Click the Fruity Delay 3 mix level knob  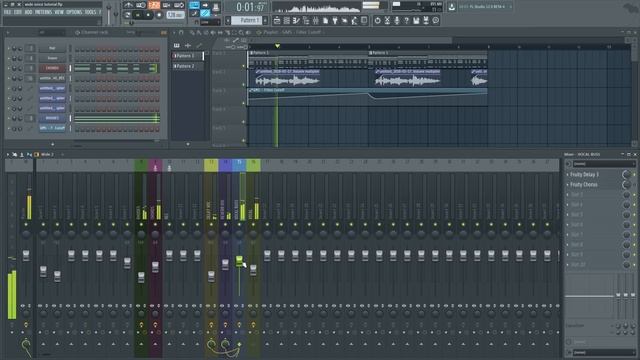(626, 175)
